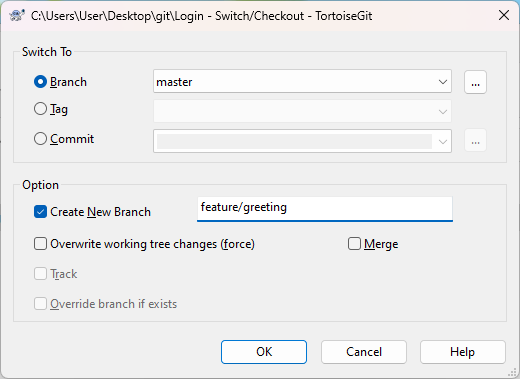Select the Commit radio button
520x379 pixels.
tap(40, 139)
